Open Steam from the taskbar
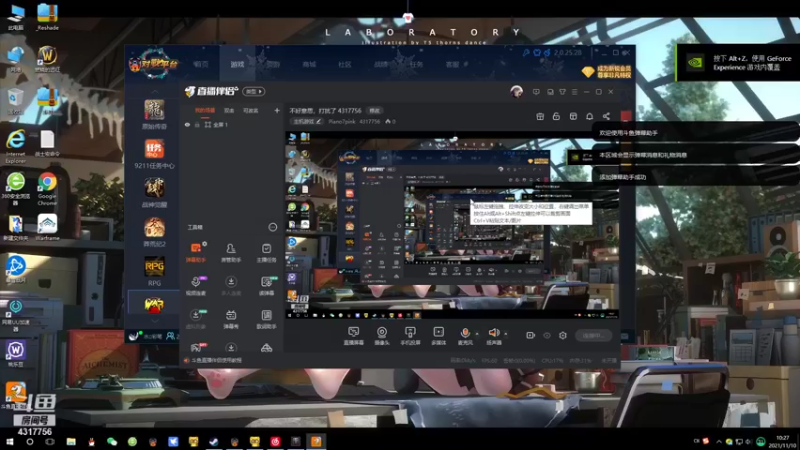 [x=214, y=441]
